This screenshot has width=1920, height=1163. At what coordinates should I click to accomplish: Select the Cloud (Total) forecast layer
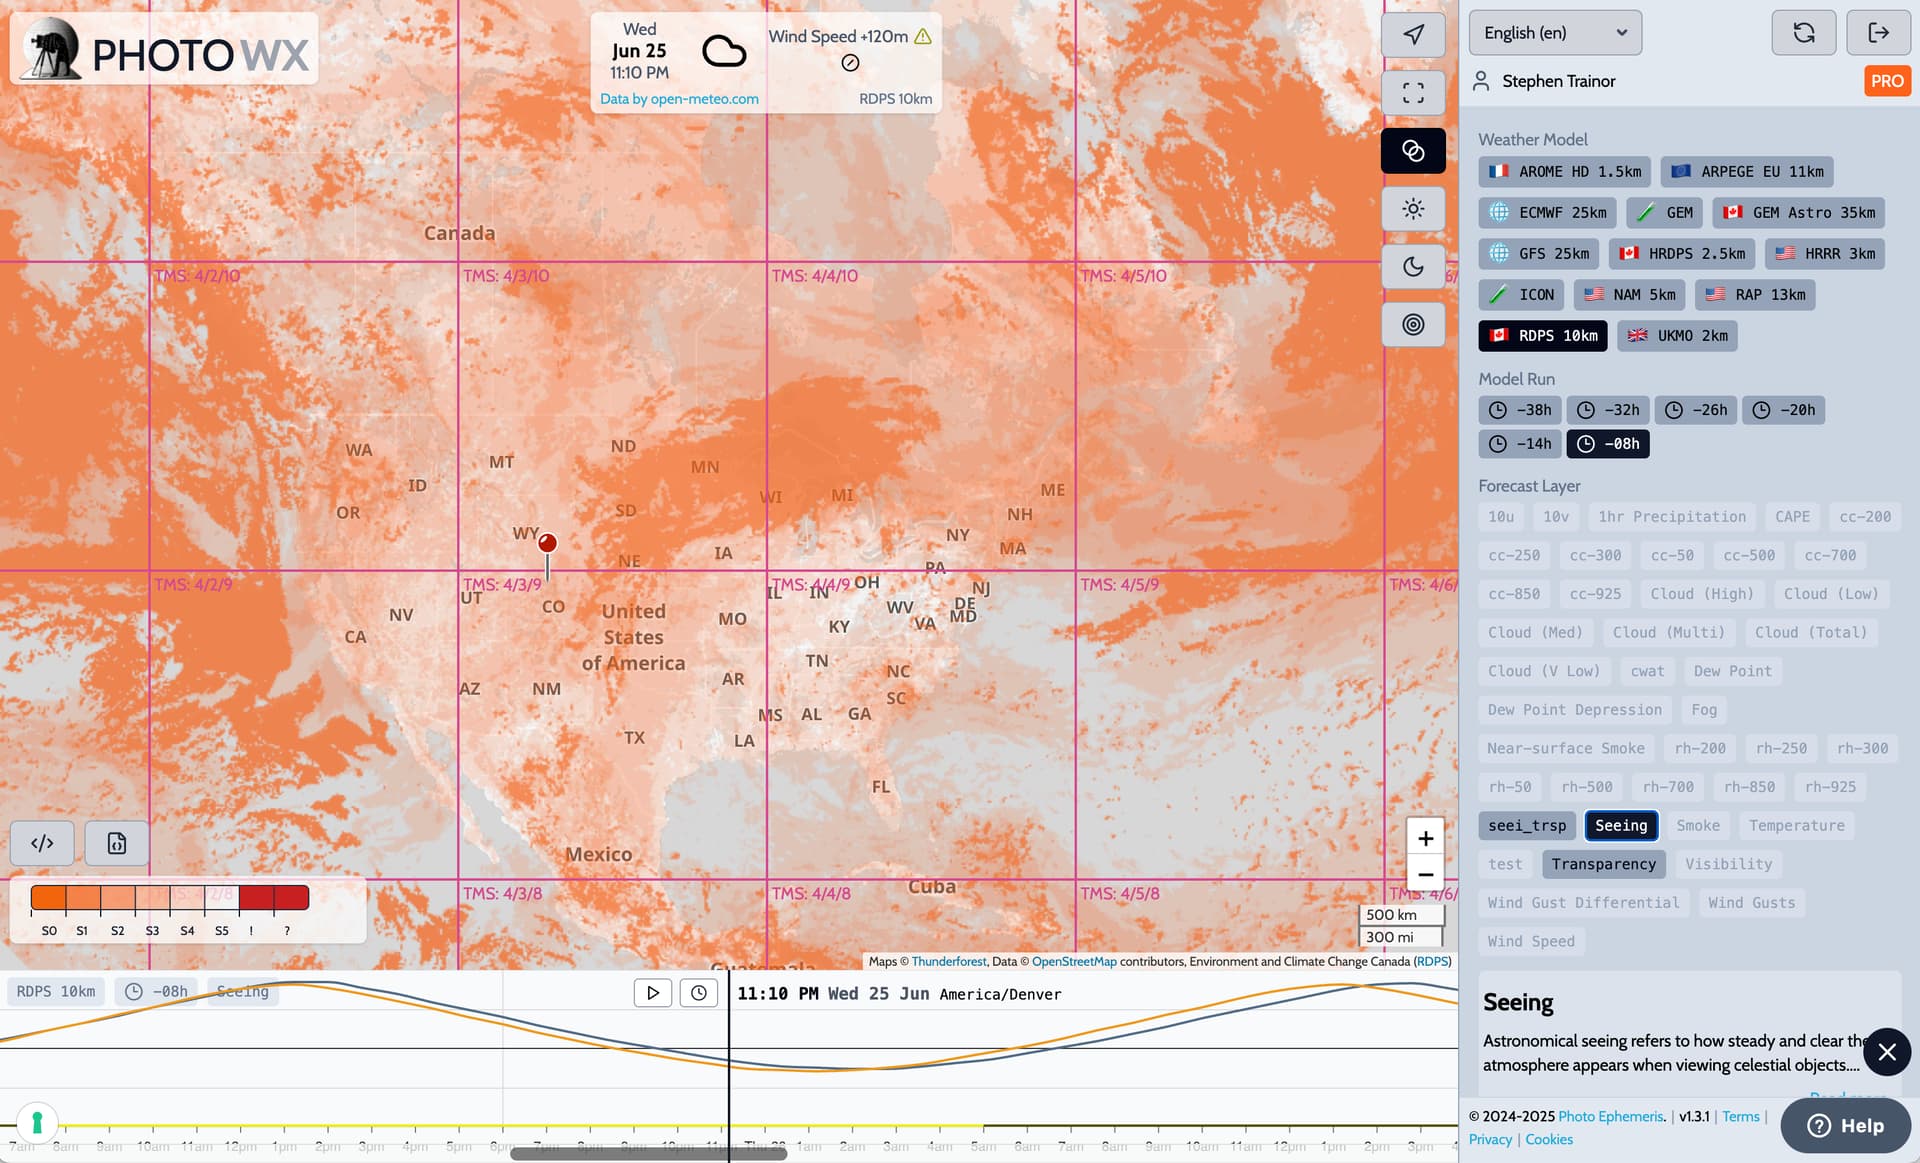pos(1811,633)
